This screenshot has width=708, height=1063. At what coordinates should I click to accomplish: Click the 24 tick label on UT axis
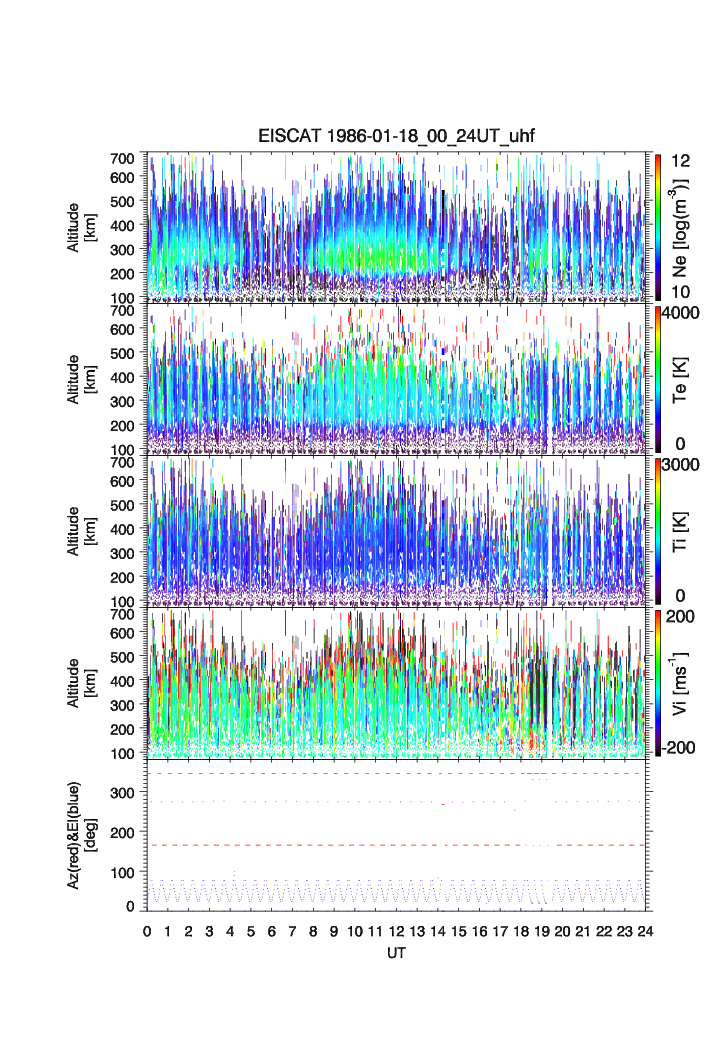coord(646,931)
